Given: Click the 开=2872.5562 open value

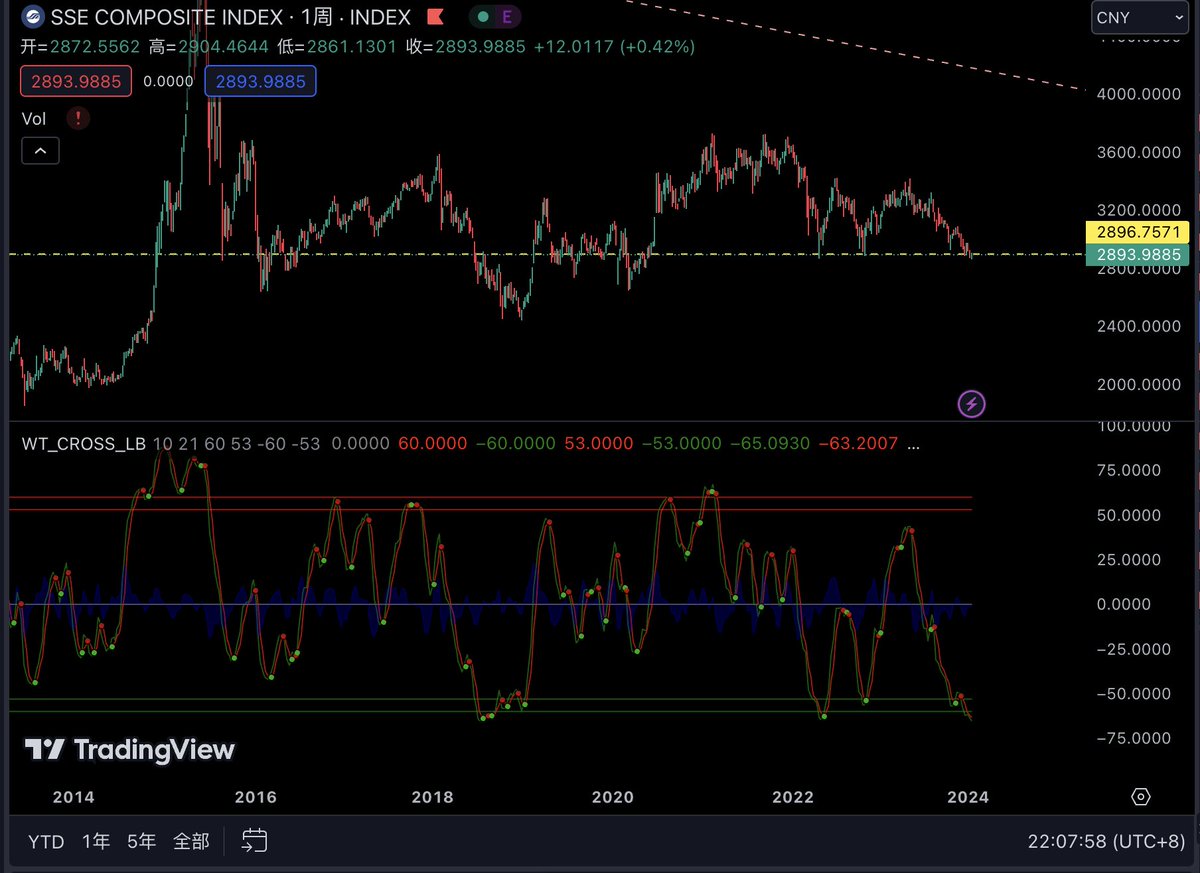Looking at the screenshot, I should (x=82, y=47).
